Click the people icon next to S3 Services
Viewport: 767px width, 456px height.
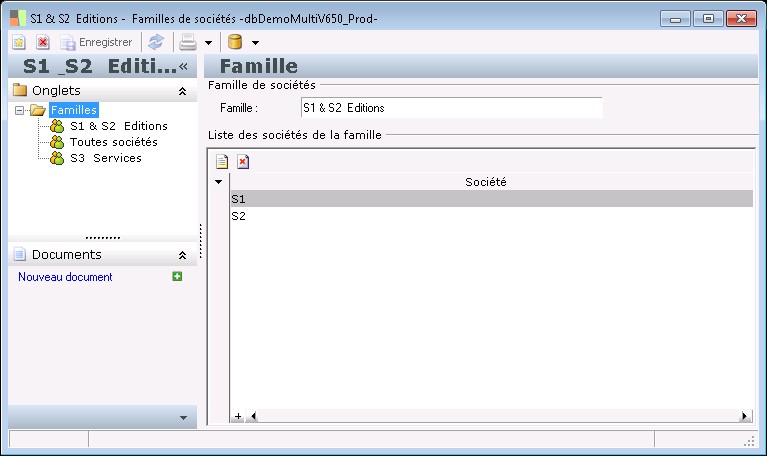pyautogui.click(x=57, y=159)
